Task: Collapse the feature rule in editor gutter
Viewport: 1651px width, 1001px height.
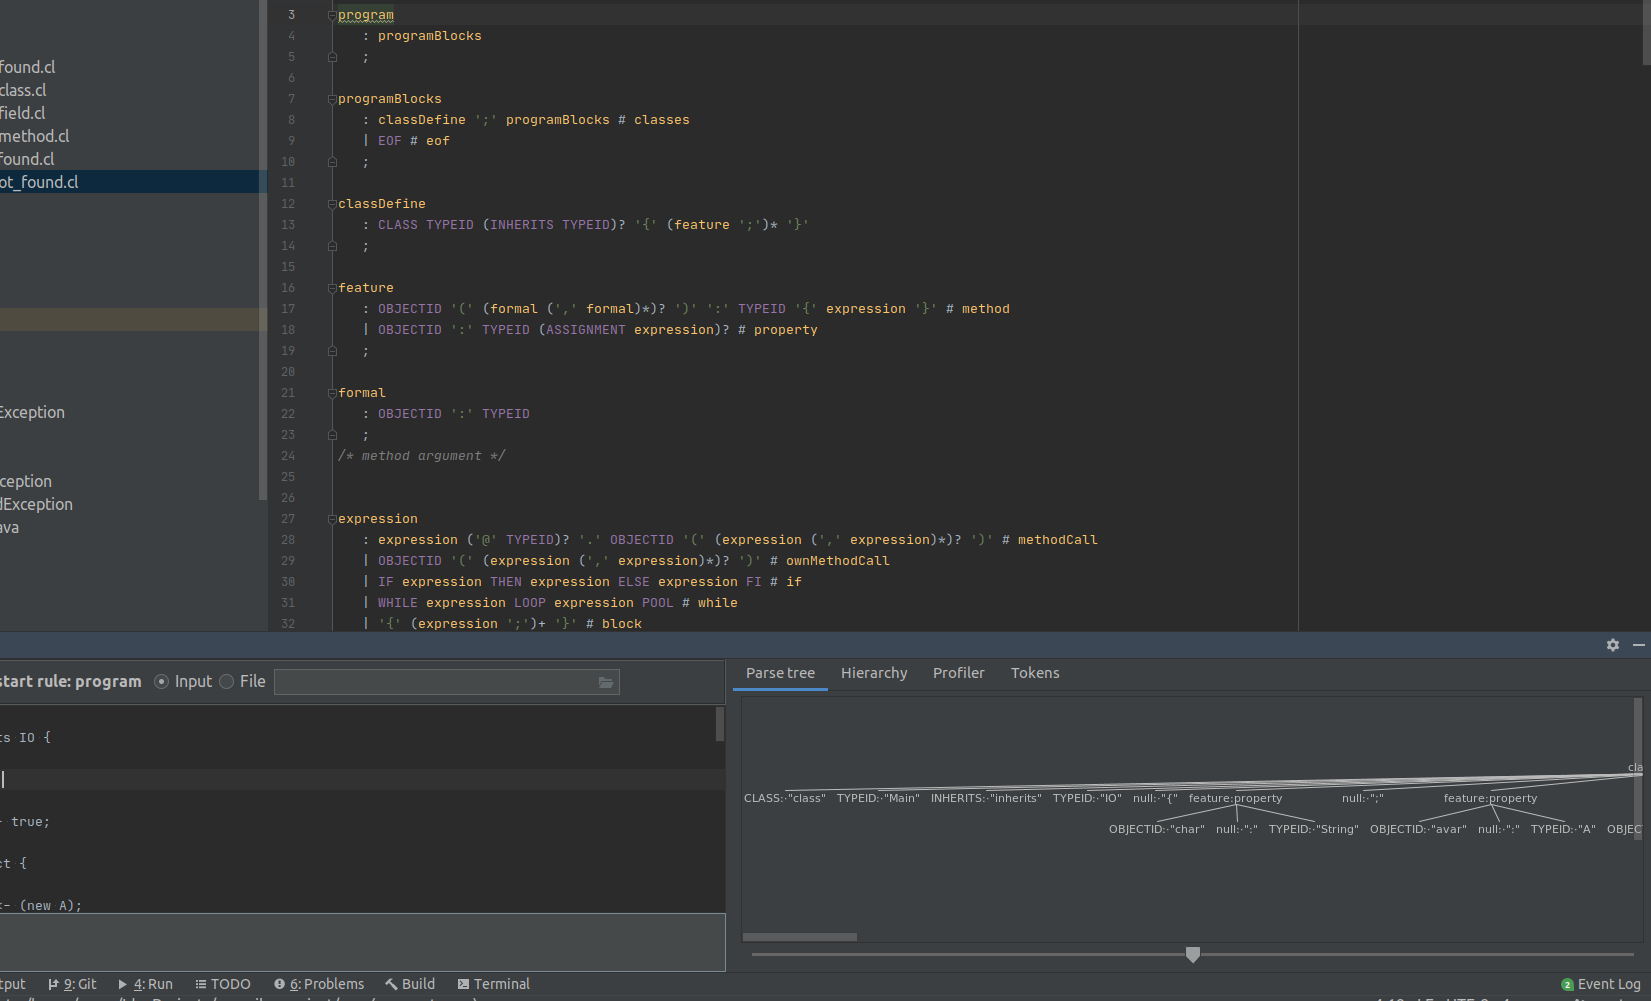Action: (332, 288)
